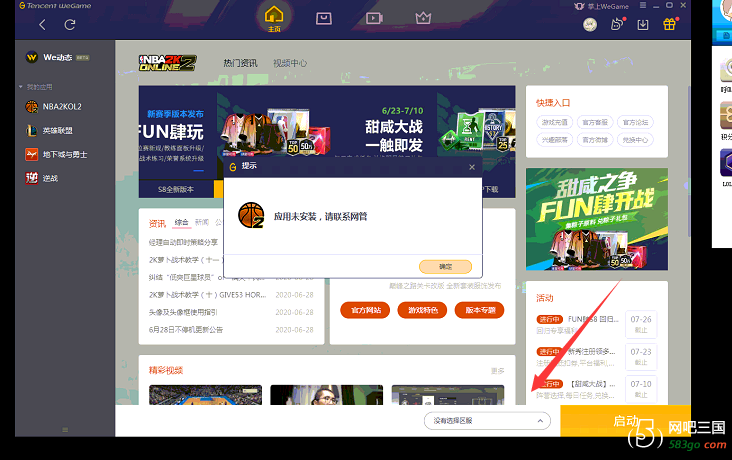Viewport: 732px width, 460px height.
Task: Click the 官方网站 orange button
Action: point(365,310)
